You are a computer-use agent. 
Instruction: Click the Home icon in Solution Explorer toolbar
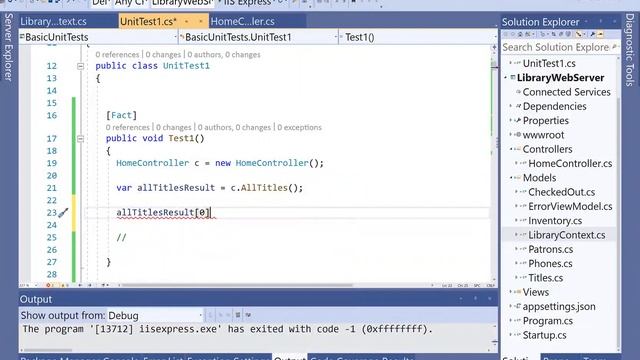click(x=520, y=34)
